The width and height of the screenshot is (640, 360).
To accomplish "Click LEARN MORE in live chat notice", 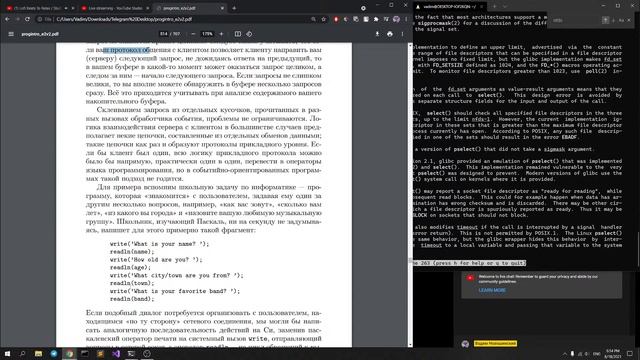I will point(492,290).
